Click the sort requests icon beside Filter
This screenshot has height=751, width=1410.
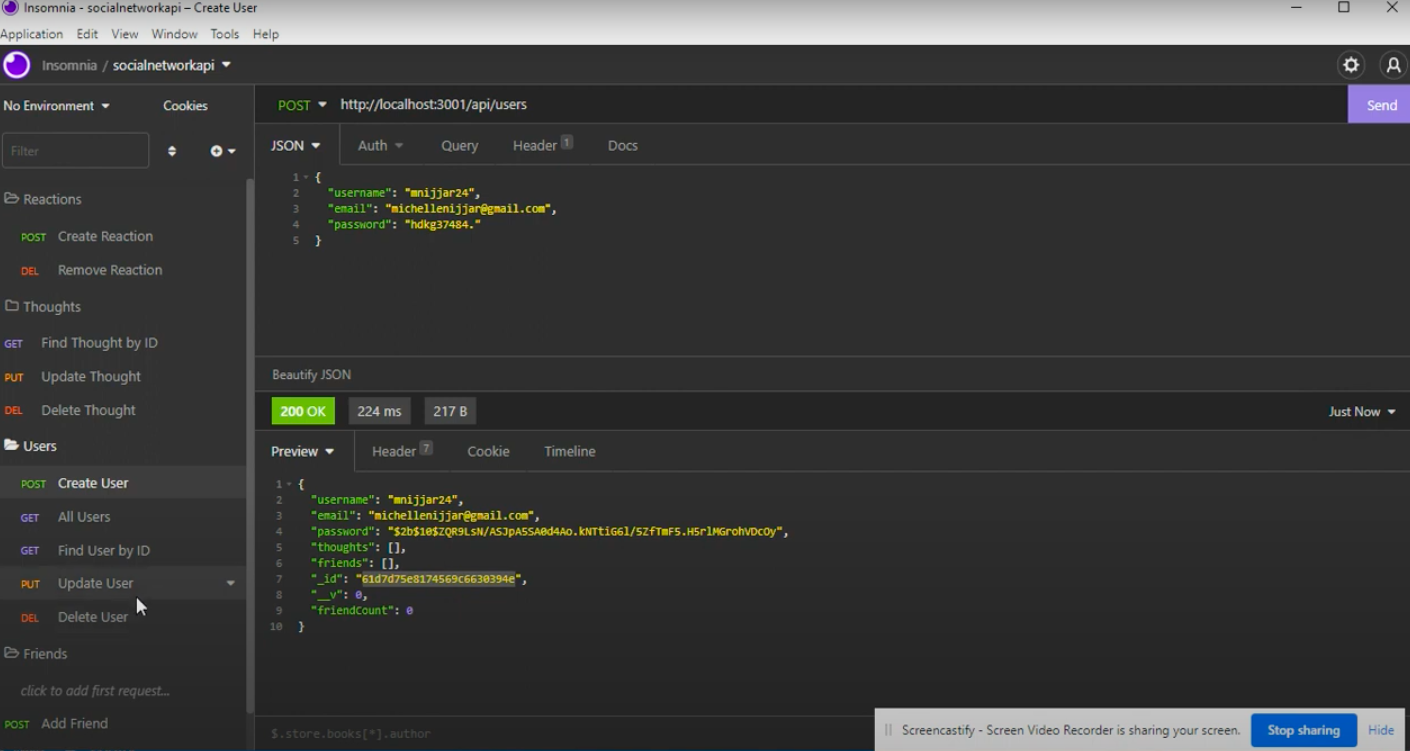tap(171, 150)
